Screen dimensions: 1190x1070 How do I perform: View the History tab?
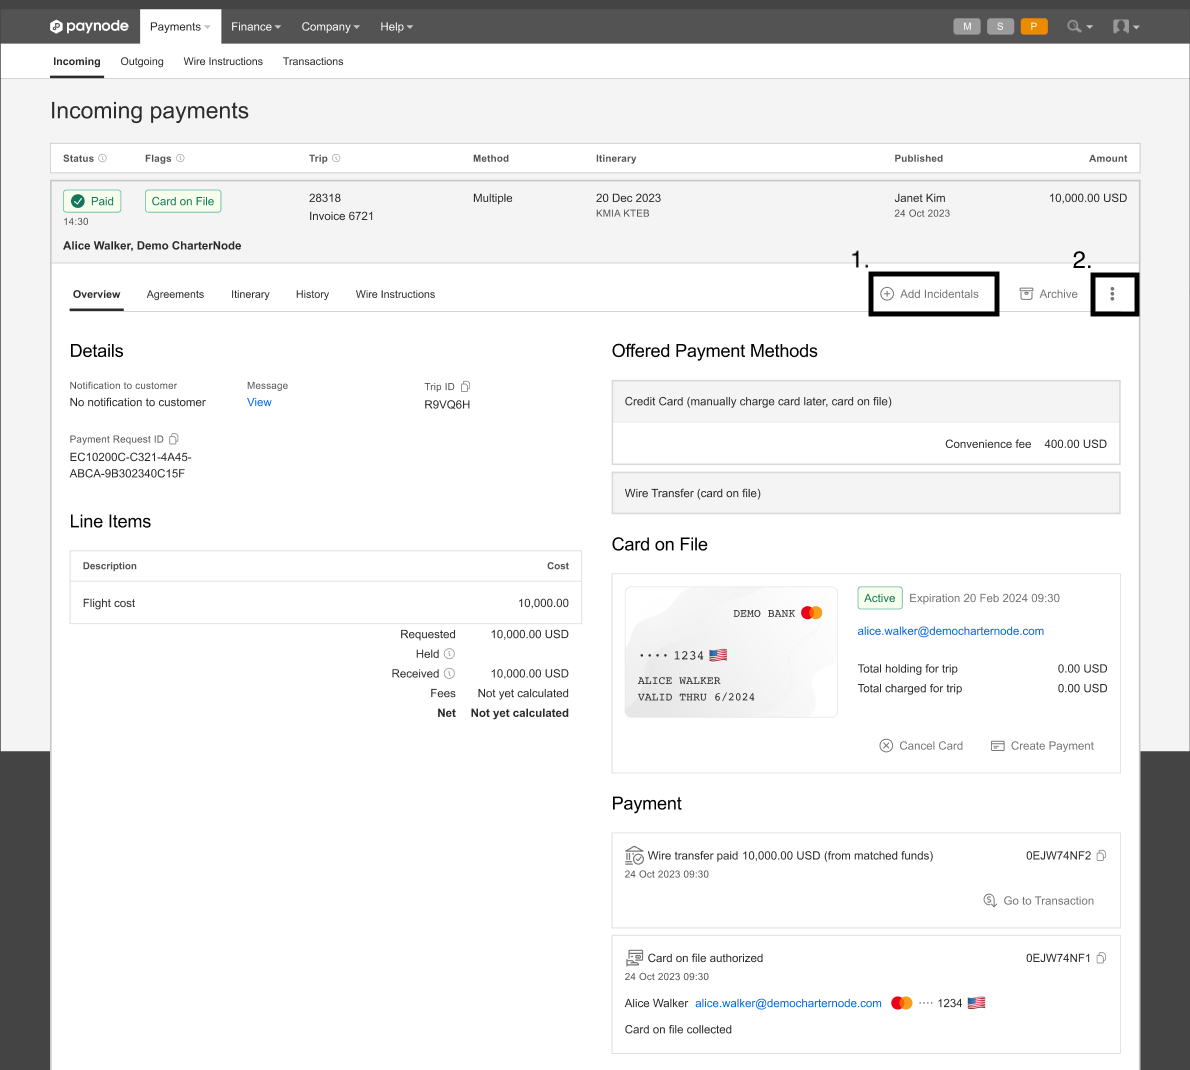[x=313, y=294]
